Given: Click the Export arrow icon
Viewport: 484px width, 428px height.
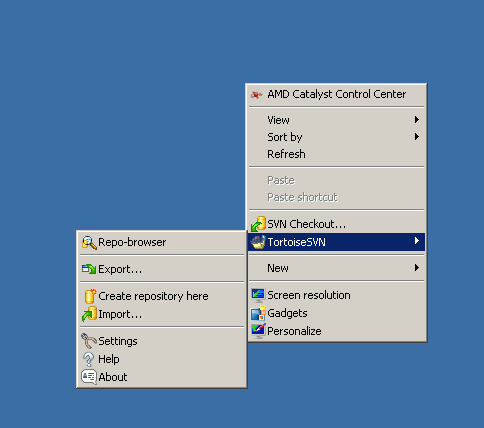Looking at the screenshot, I should 89,269.
